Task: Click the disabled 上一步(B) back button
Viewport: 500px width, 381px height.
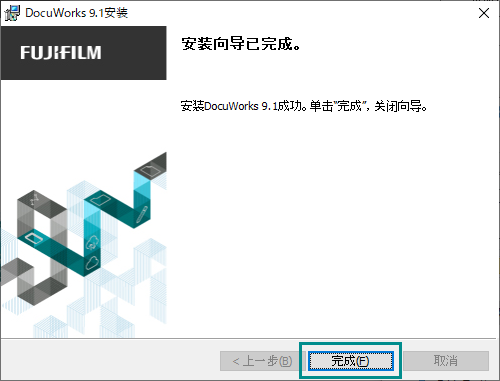Action: (263, 361)
